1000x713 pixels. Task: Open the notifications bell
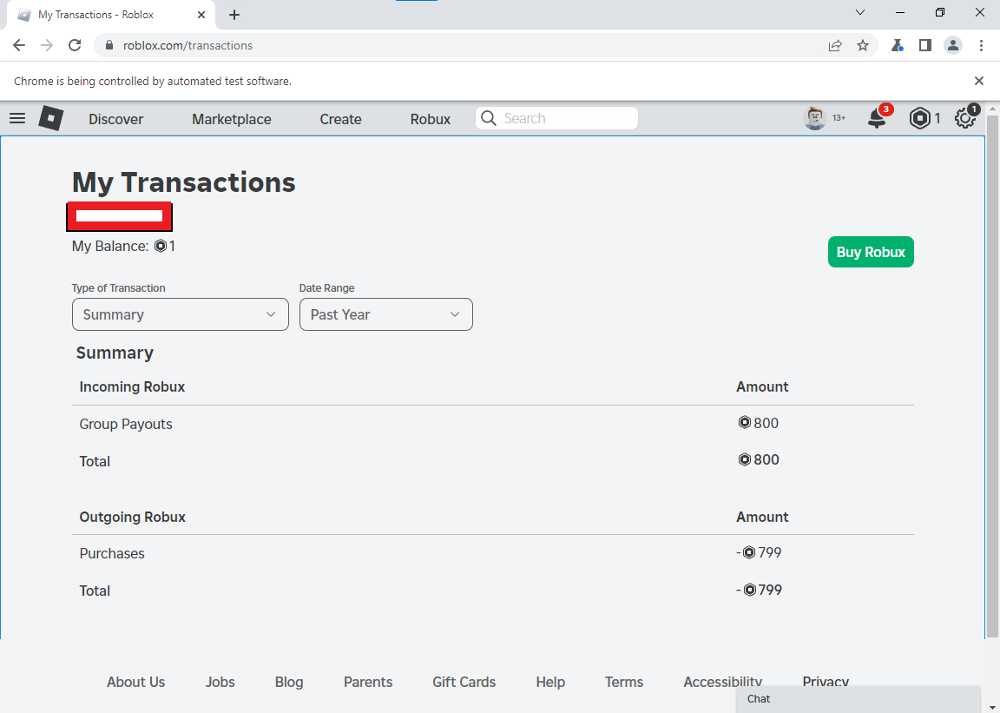click(878, 118)
